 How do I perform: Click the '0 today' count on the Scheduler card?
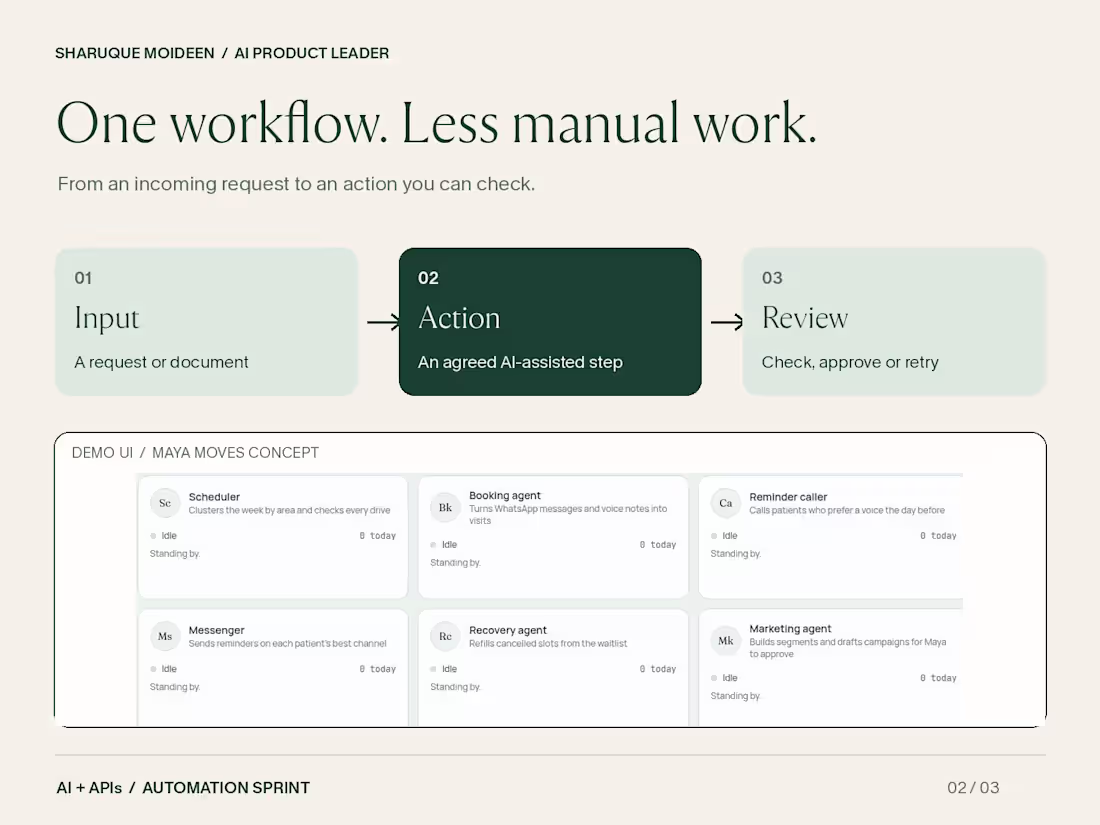point(377,536)
